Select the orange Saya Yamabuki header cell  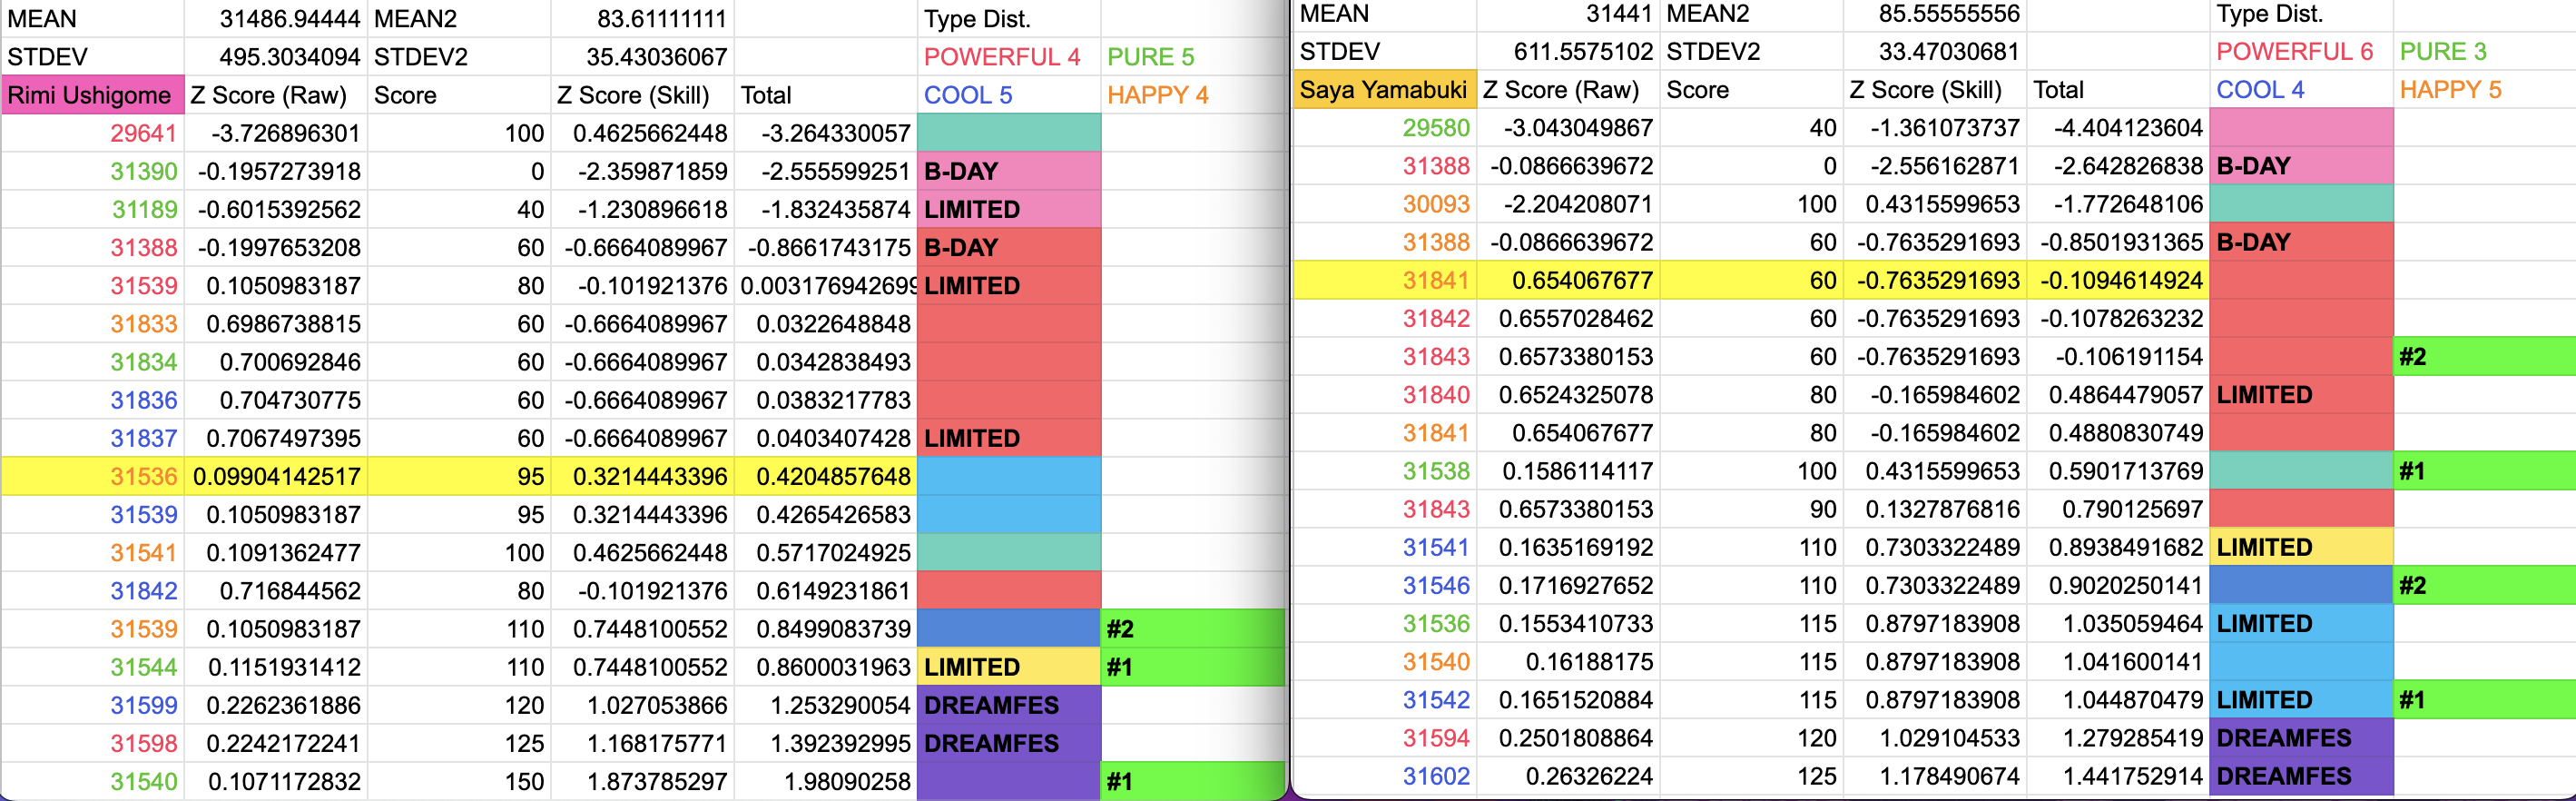coord(1383,90)
